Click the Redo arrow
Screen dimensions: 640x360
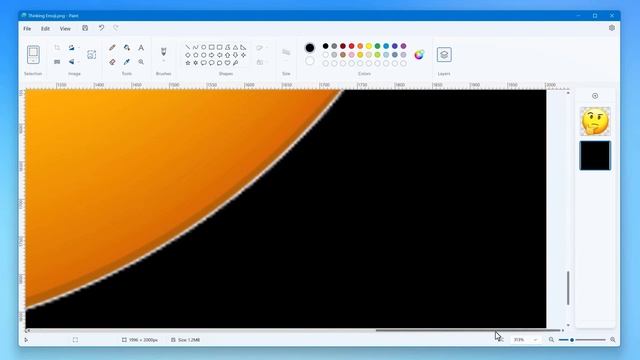[116, 28]
